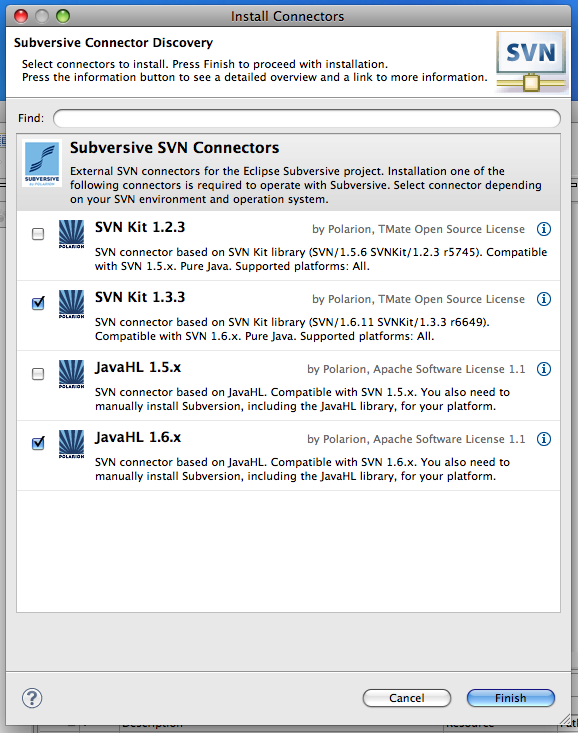The image size is (578, 733).
Task: Open info for JavaHL 1.6.x connector
Action: 543,439
